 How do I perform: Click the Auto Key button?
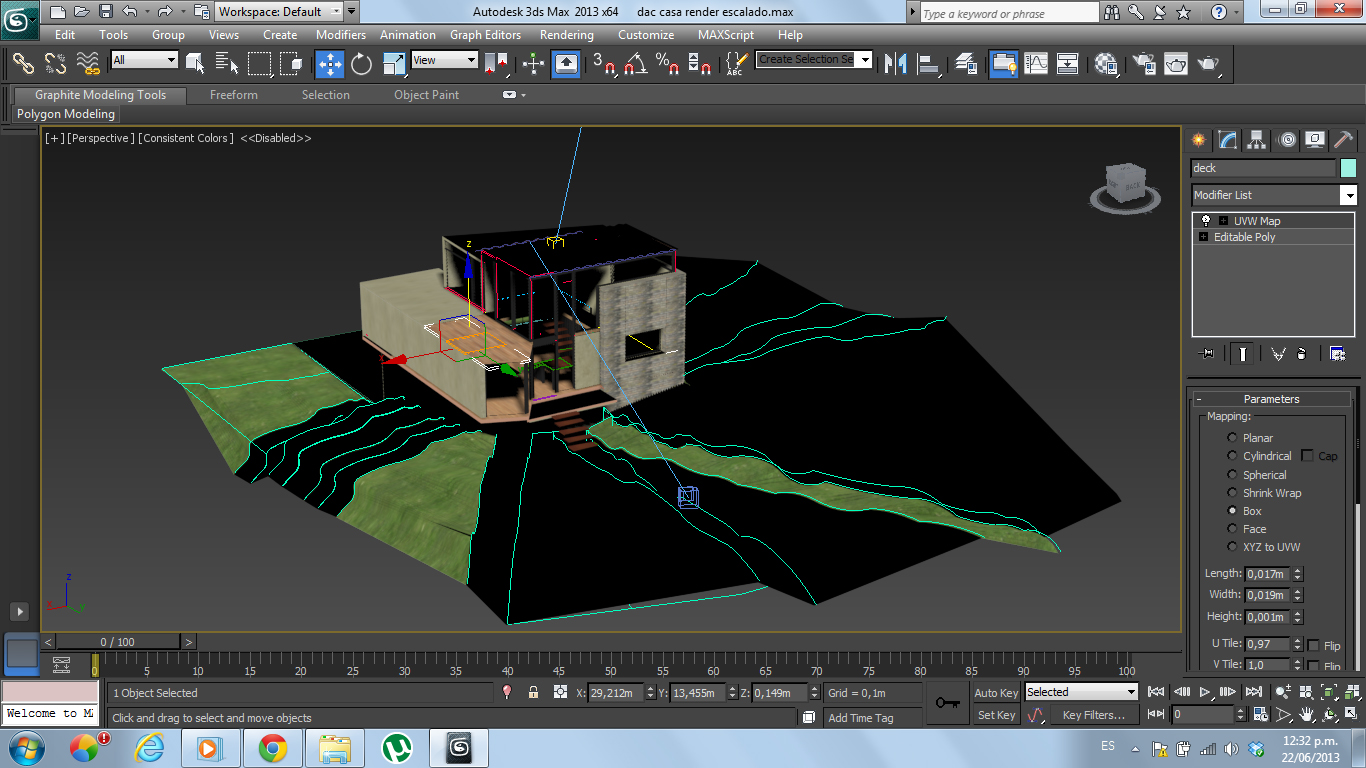[x=996, y=693]
